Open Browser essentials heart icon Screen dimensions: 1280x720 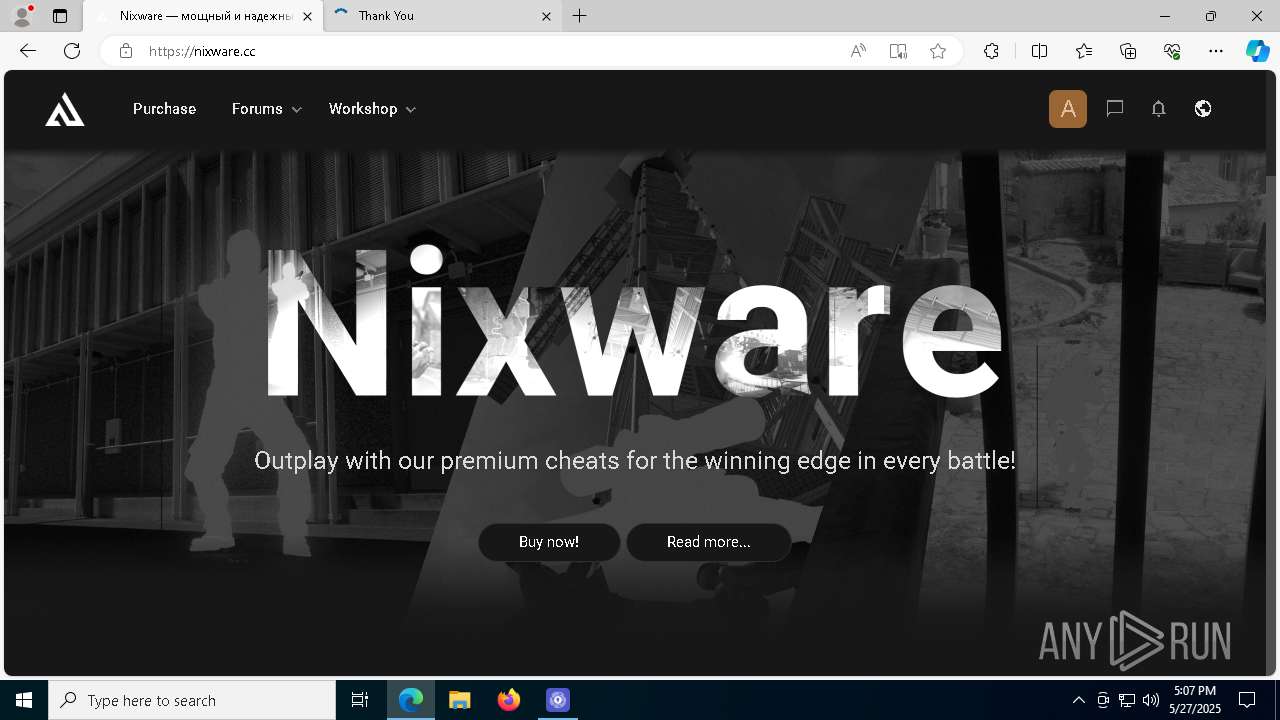1172,51
